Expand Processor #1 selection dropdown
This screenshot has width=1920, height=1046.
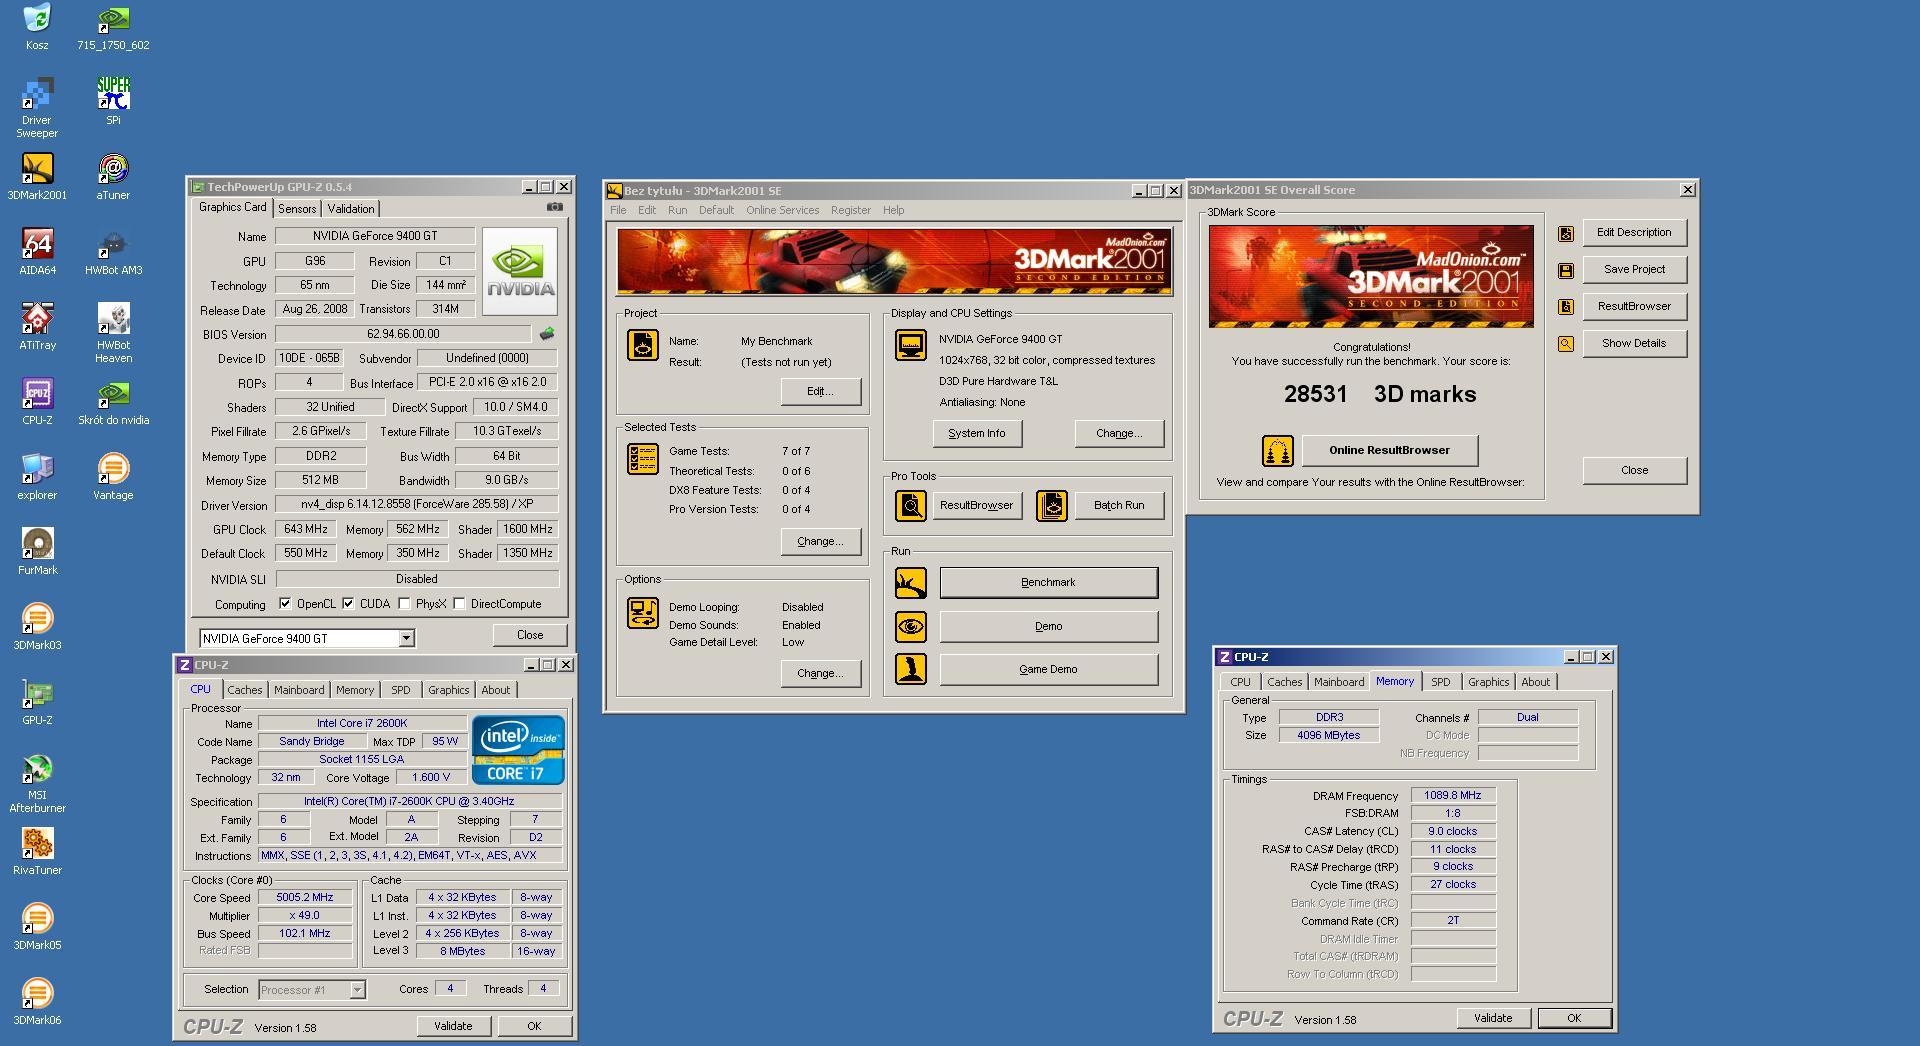click(357, 990)
